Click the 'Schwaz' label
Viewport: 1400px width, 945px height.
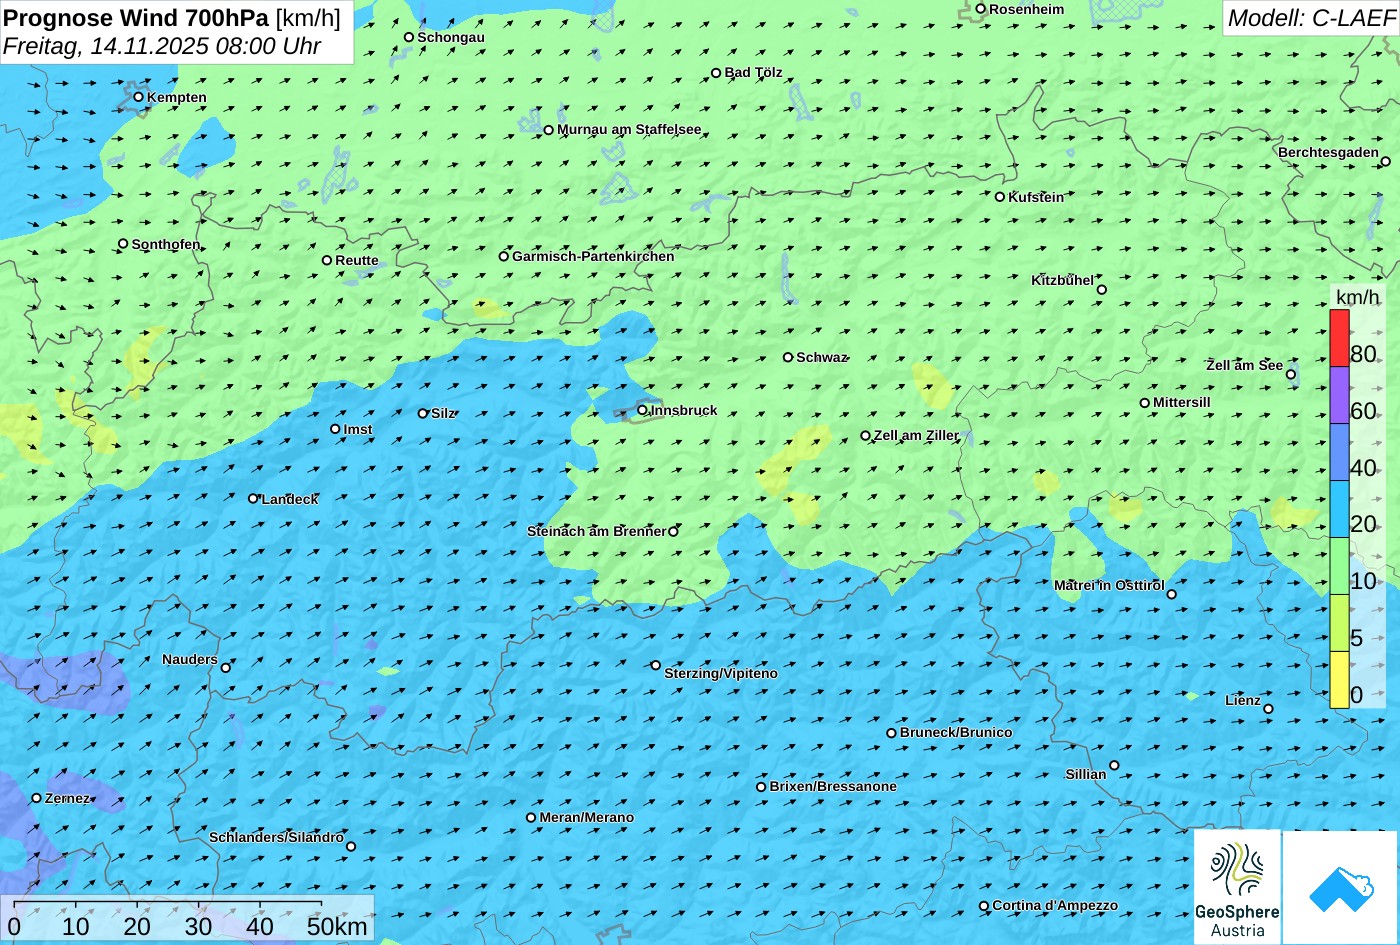point(821,357)
